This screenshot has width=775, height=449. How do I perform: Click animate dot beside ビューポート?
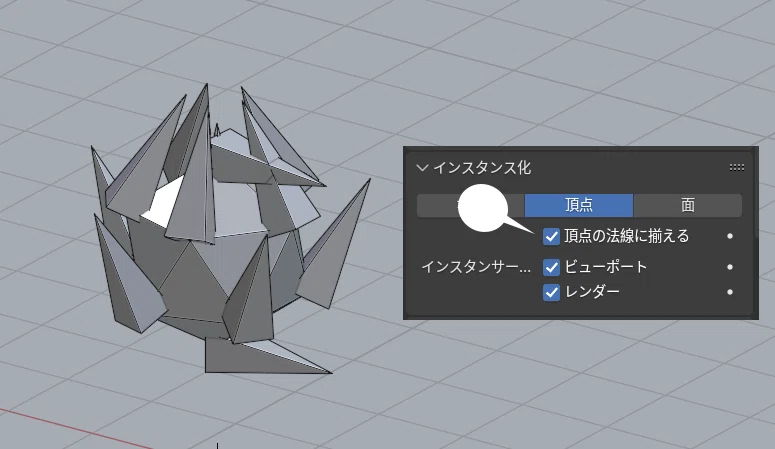[730, 267]
